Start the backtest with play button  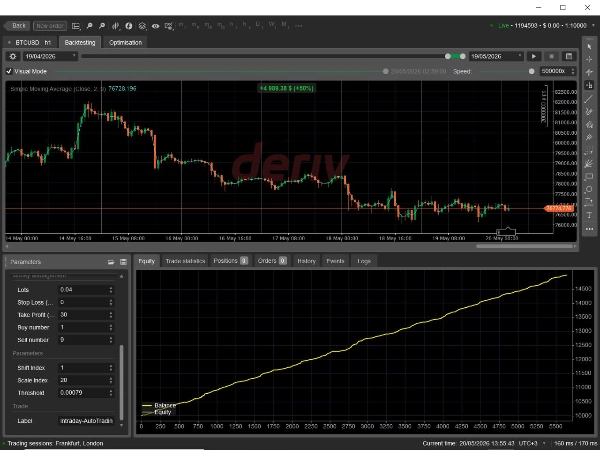click(534, 56)
